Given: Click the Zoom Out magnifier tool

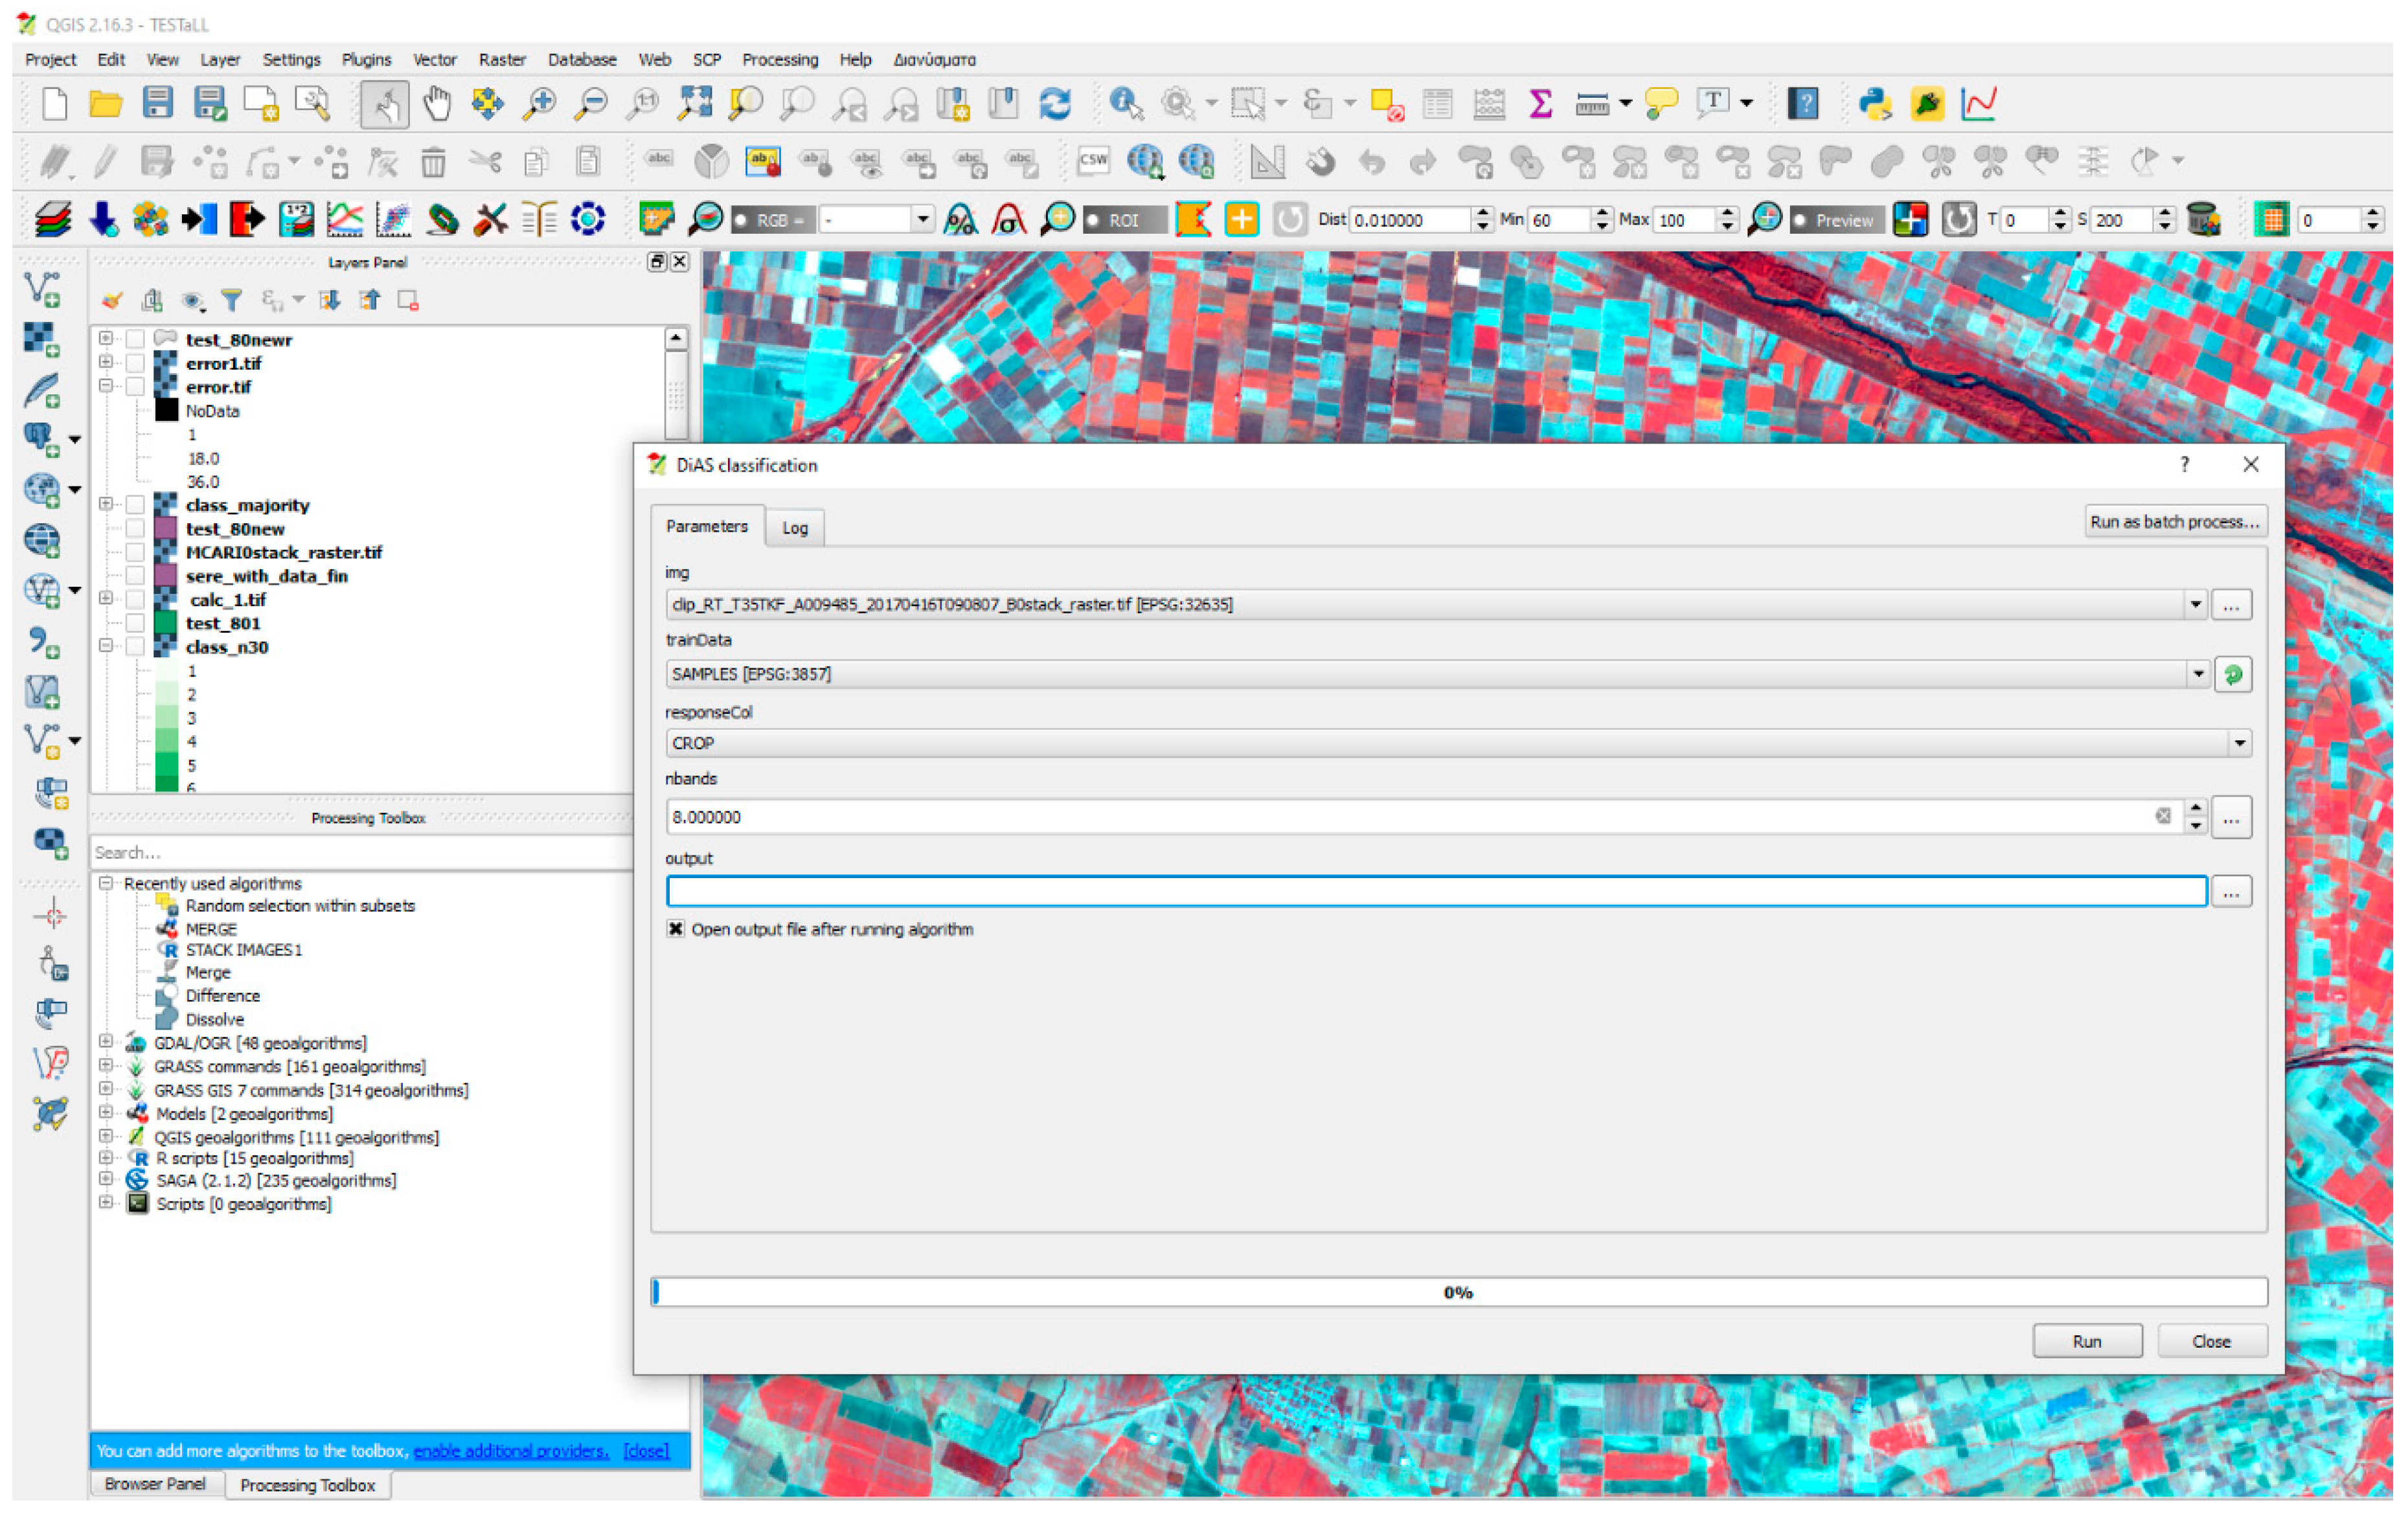Looking at the screenshot, I should coord(591,103).
